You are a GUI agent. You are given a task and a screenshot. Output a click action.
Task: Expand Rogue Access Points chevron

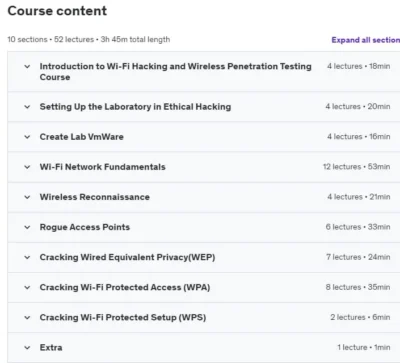pyautogui.click(x=27, y=227)
